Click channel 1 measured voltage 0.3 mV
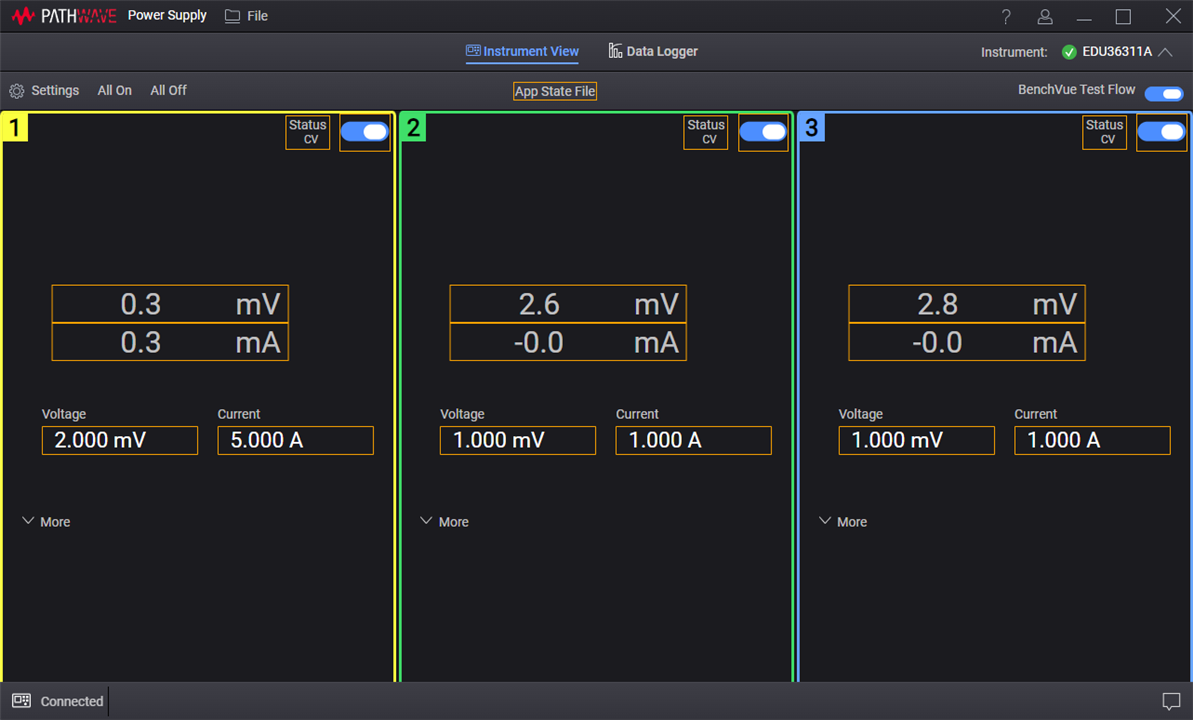Screen dimensions: 1193x720 pos(170,304)
